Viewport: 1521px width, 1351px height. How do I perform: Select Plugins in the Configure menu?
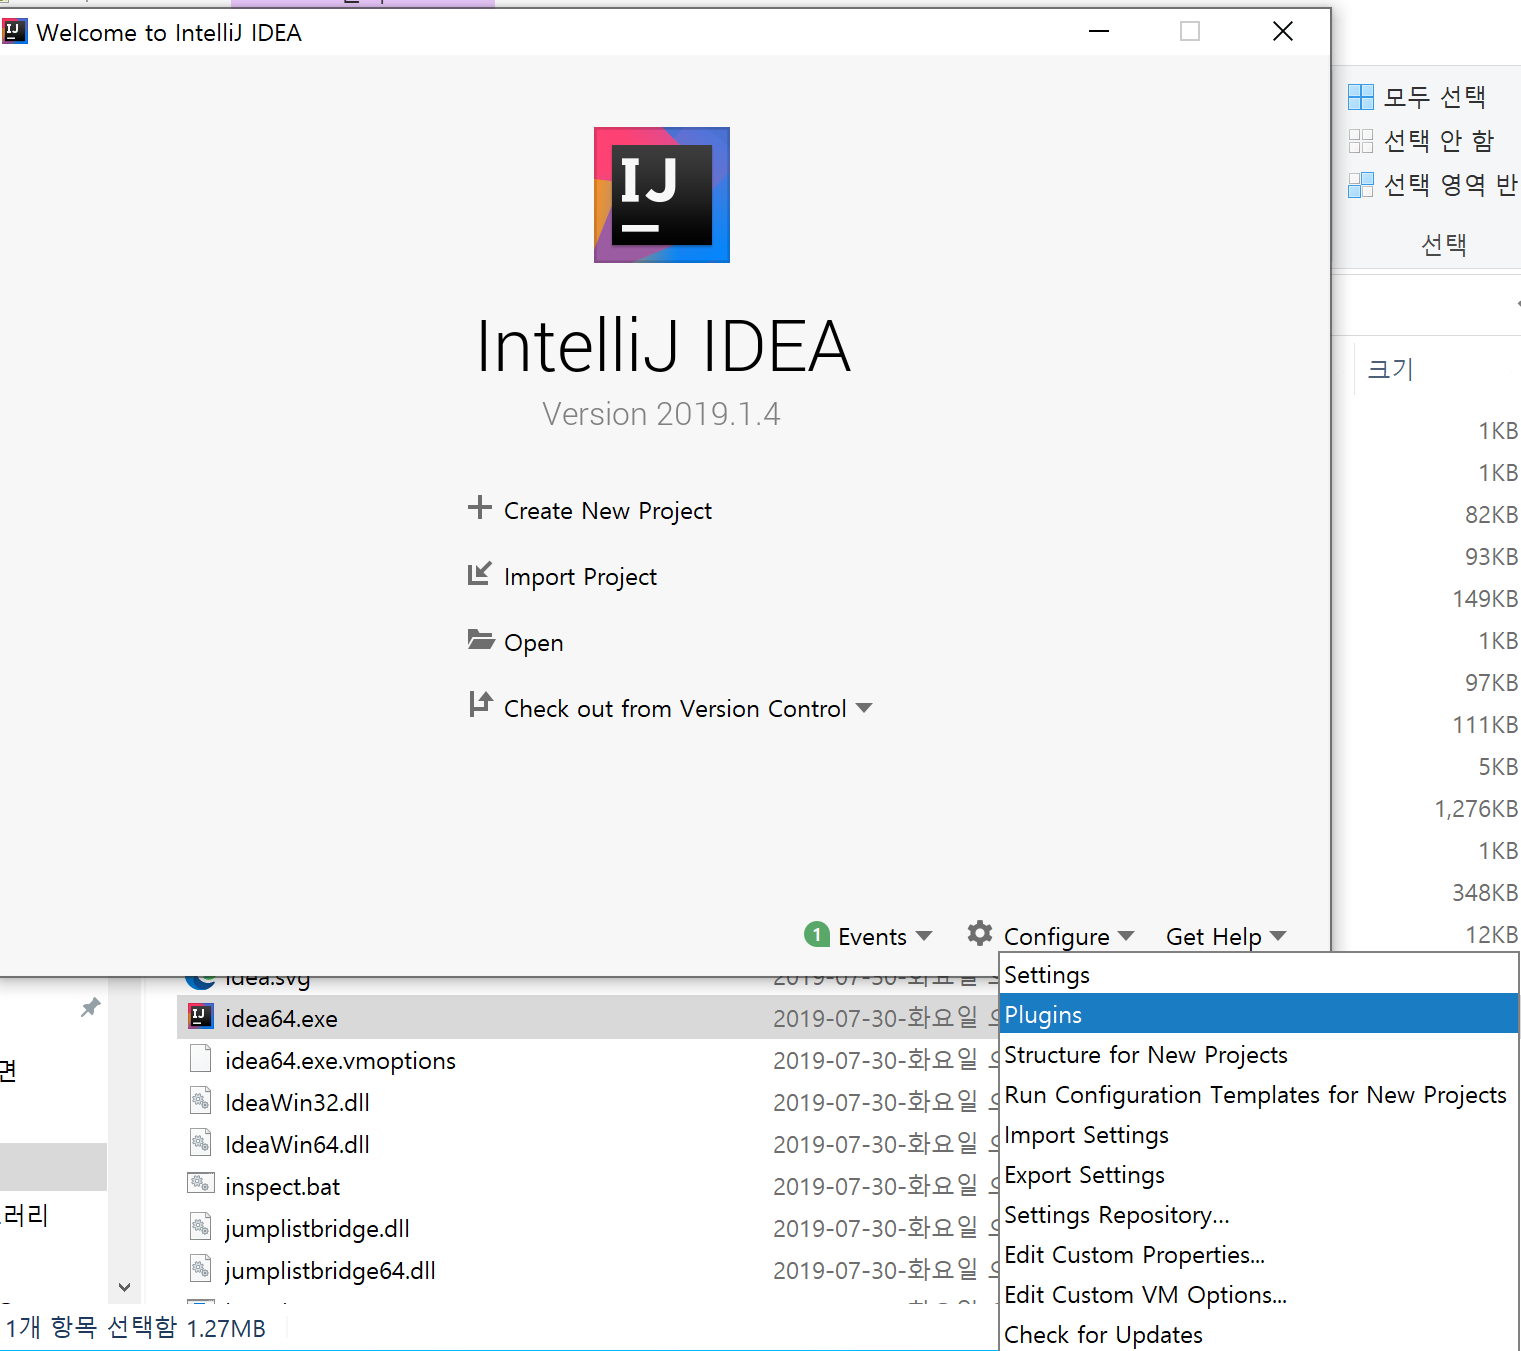(x=1259, y=1014)
